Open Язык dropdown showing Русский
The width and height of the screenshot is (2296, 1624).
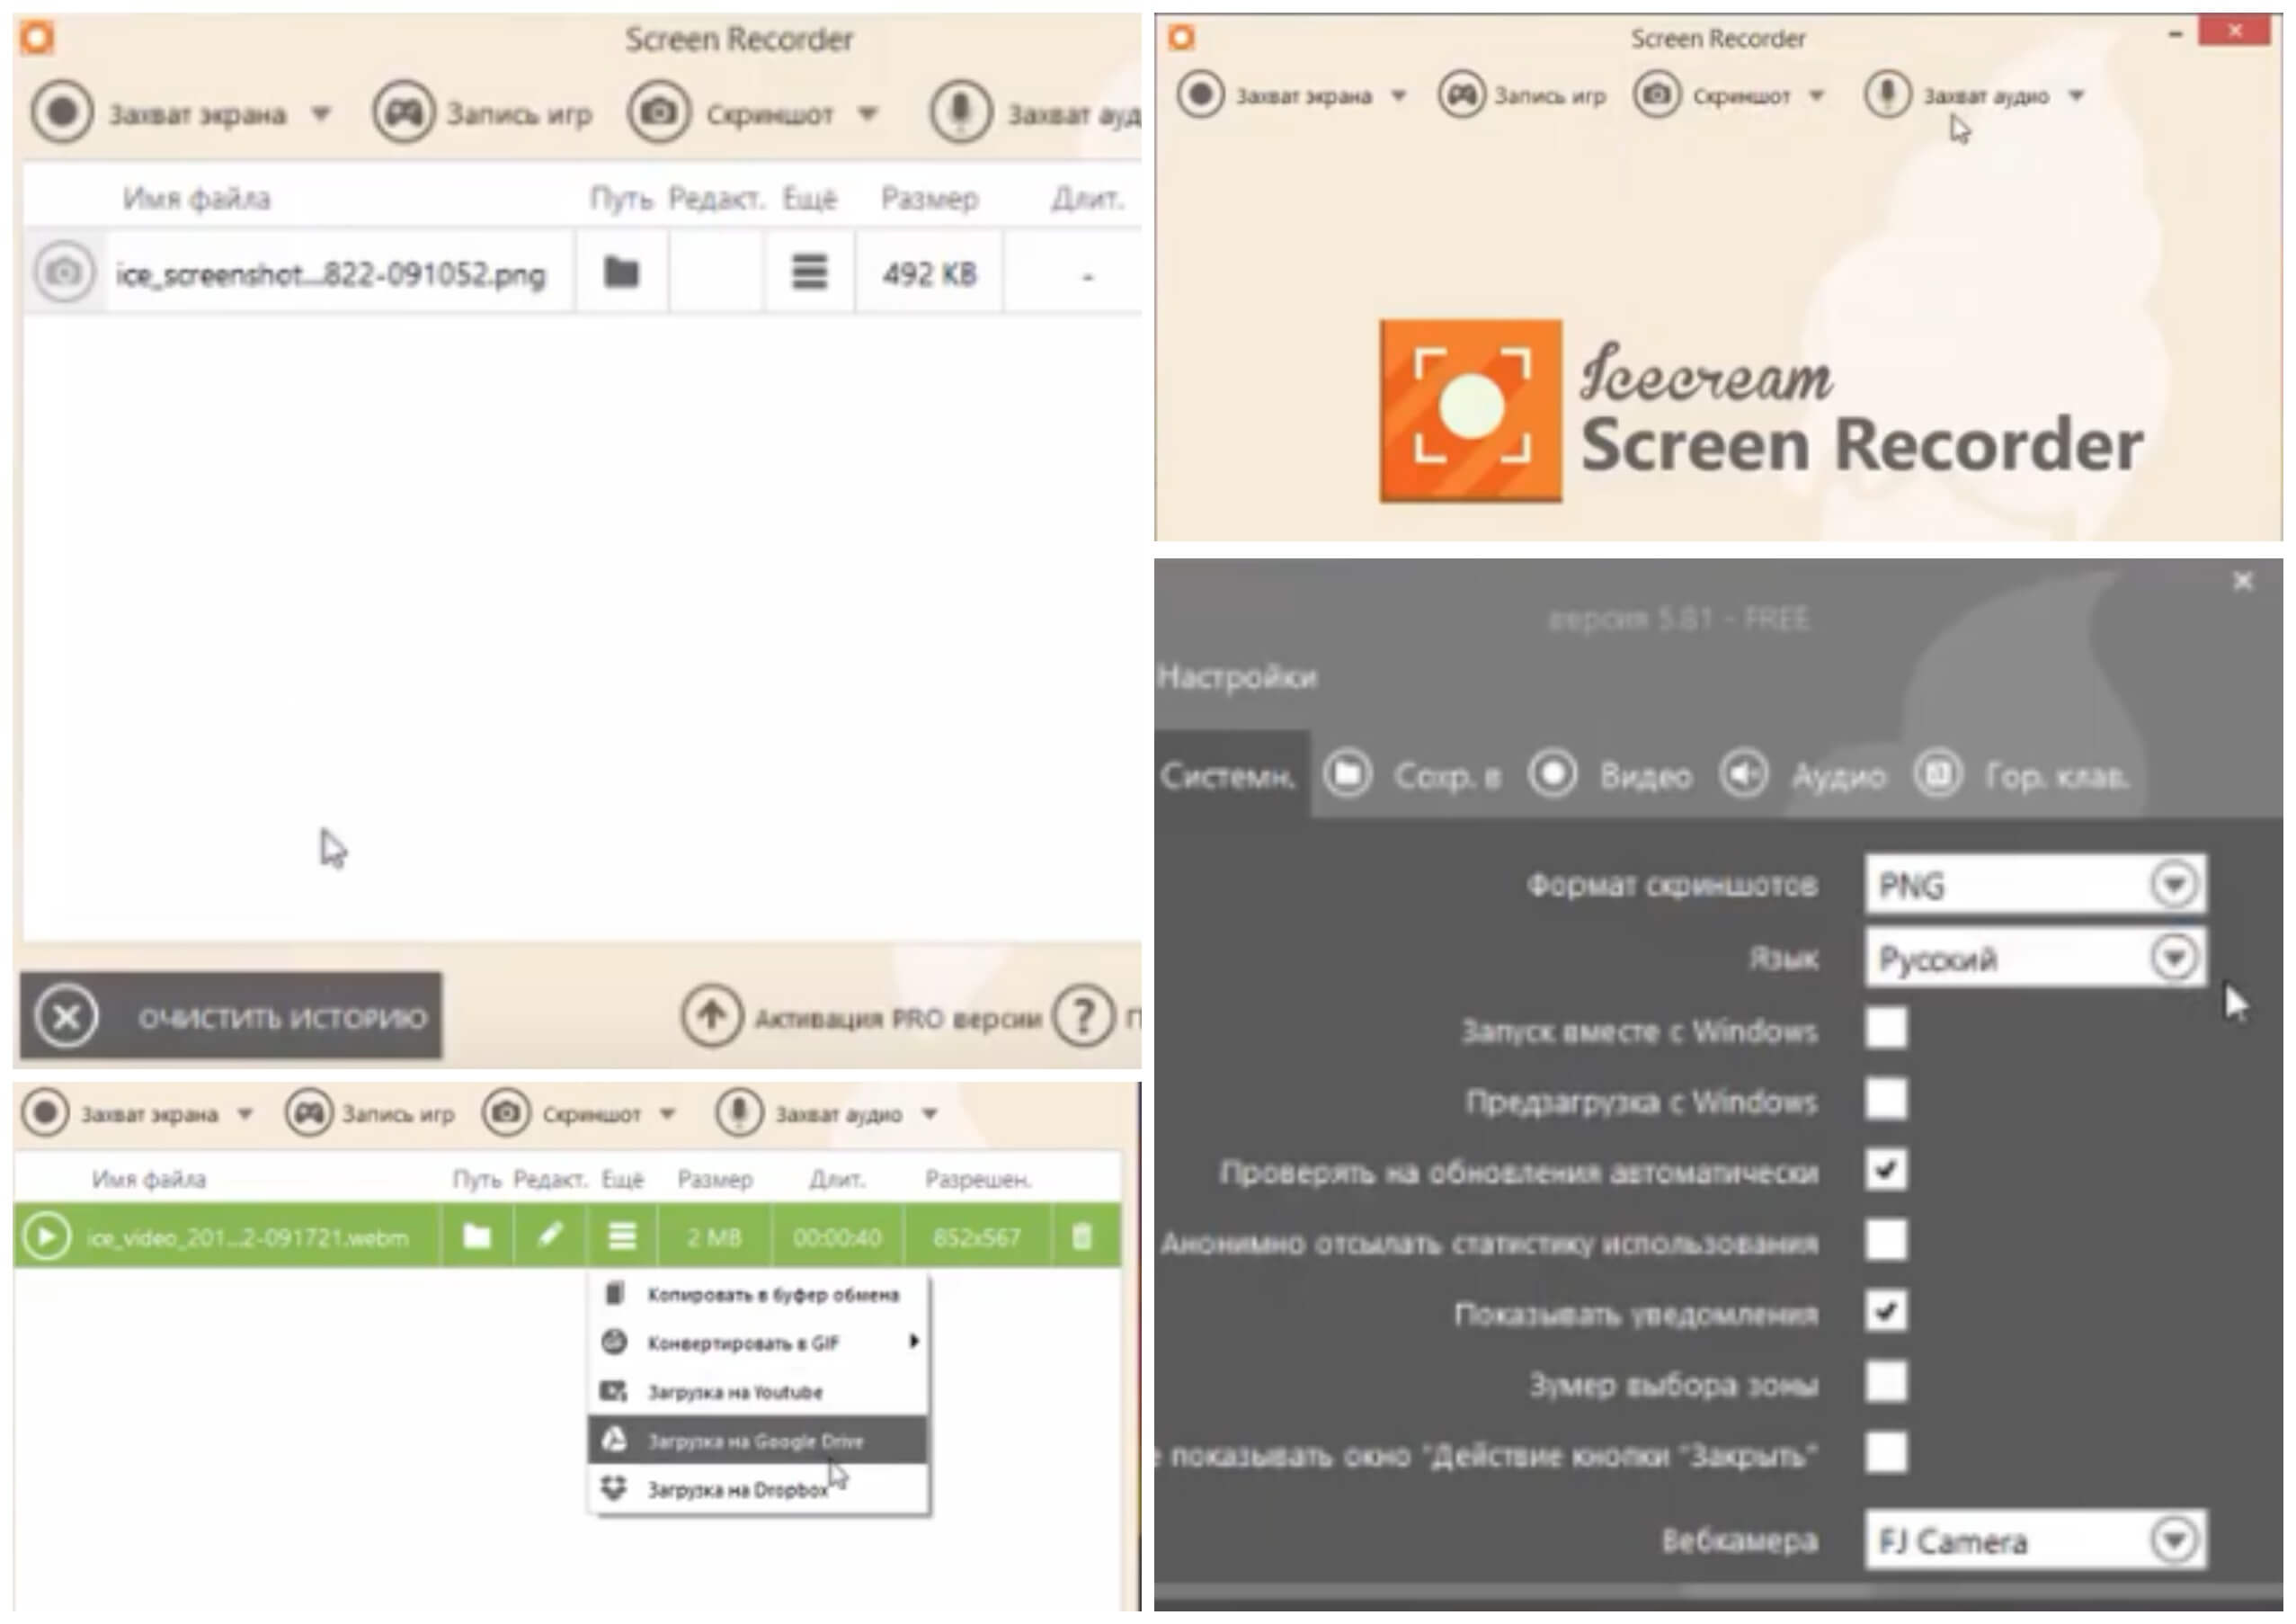point(2035,958)
